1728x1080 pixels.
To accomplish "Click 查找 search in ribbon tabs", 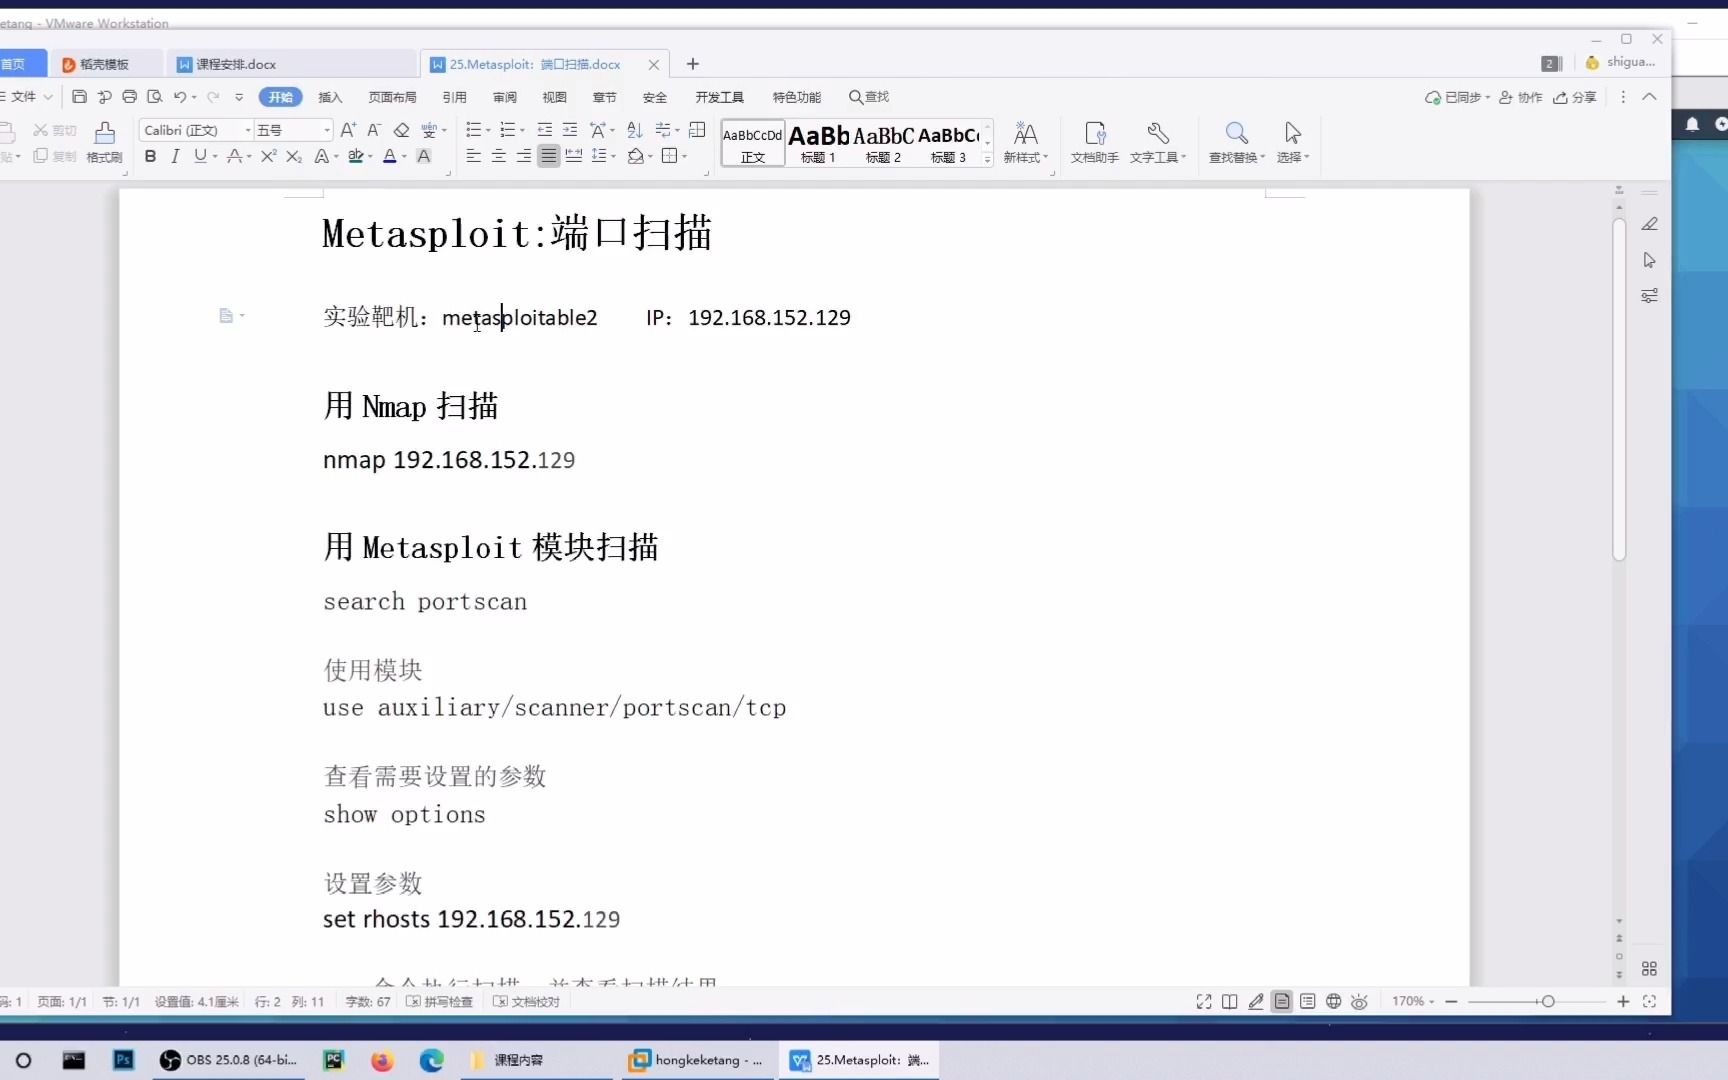I will pos(869,97).
